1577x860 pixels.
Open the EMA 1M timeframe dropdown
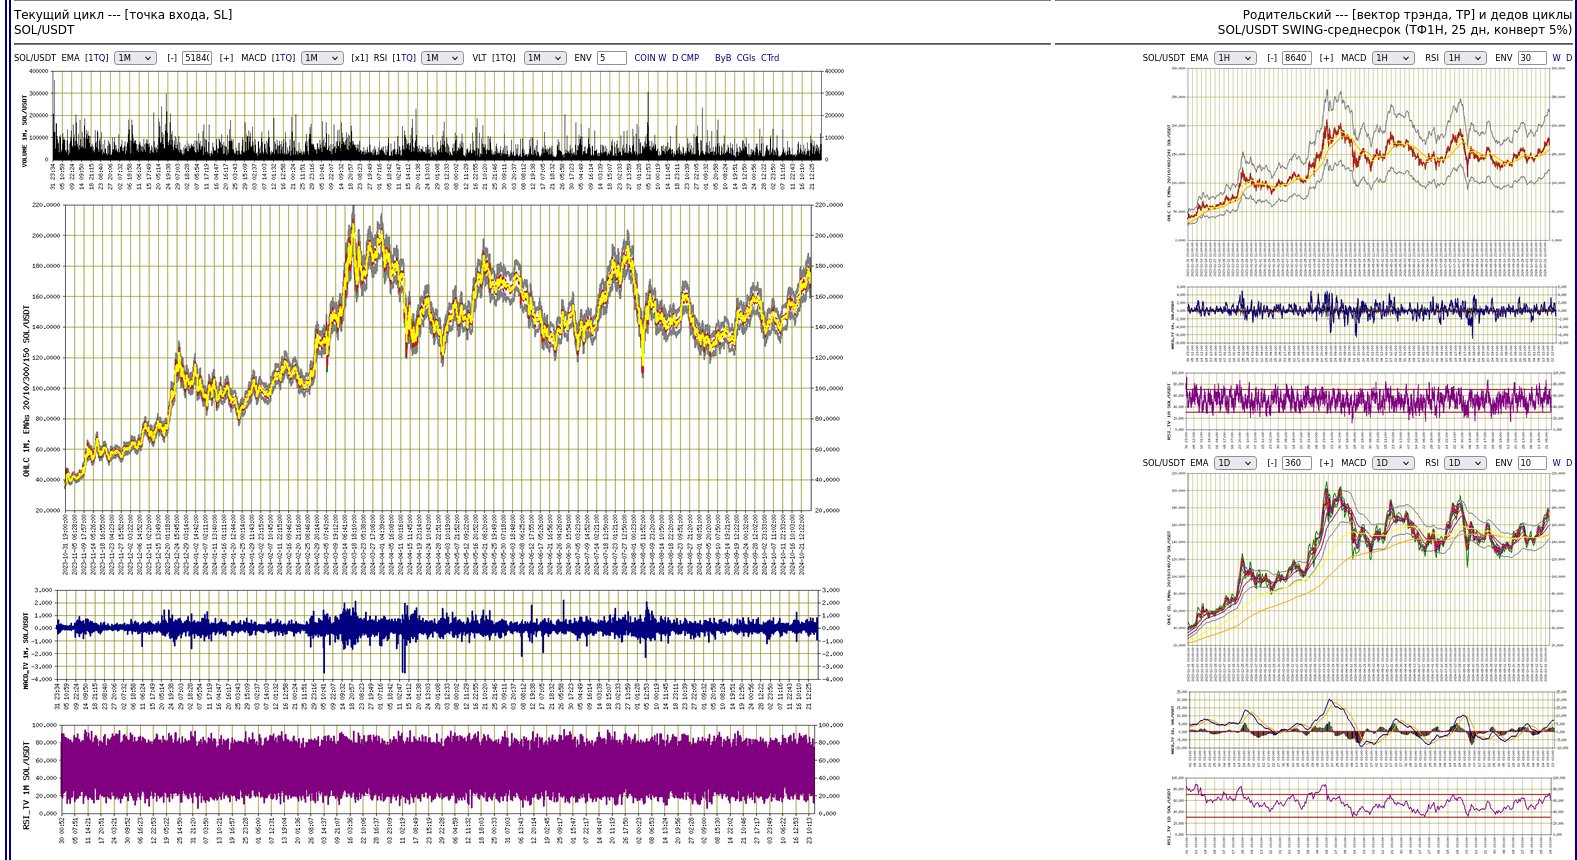[x=135, y=58]
